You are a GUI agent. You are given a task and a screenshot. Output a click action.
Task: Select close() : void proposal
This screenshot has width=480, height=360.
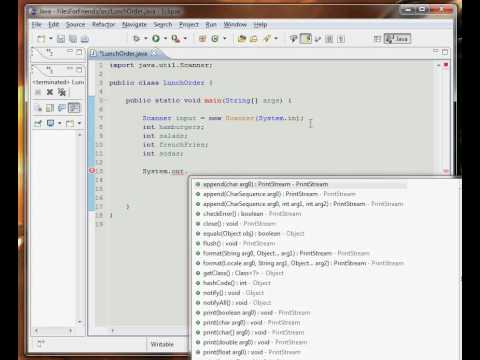click(x=239, y=224)
